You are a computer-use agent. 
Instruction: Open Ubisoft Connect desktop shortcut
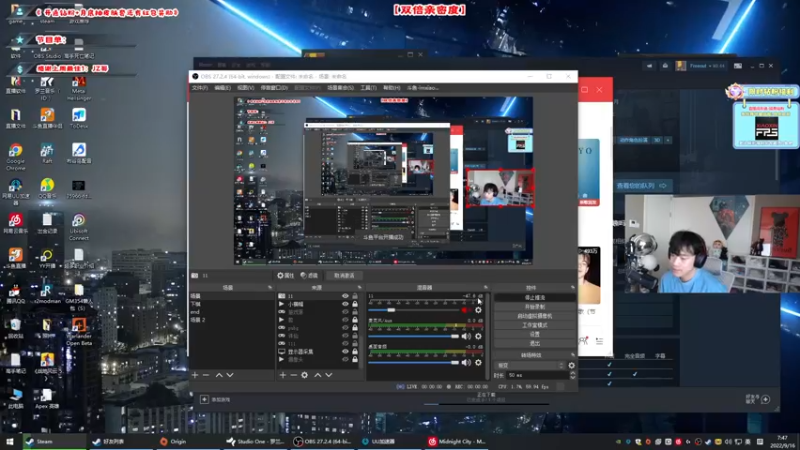coord(79,227)
